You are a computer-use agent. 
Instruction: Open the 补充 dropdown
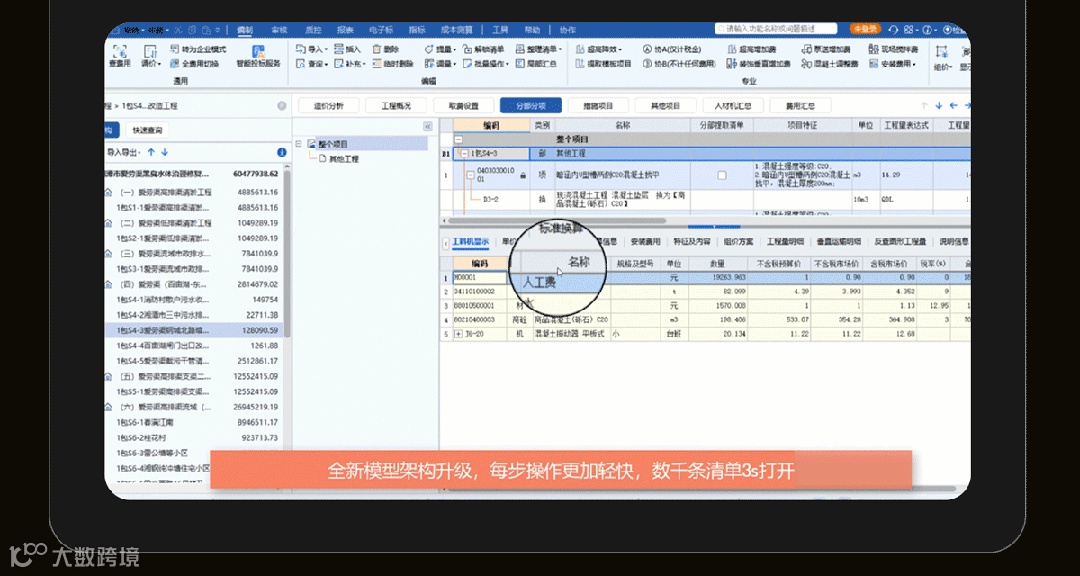click(x=350, y=63)
